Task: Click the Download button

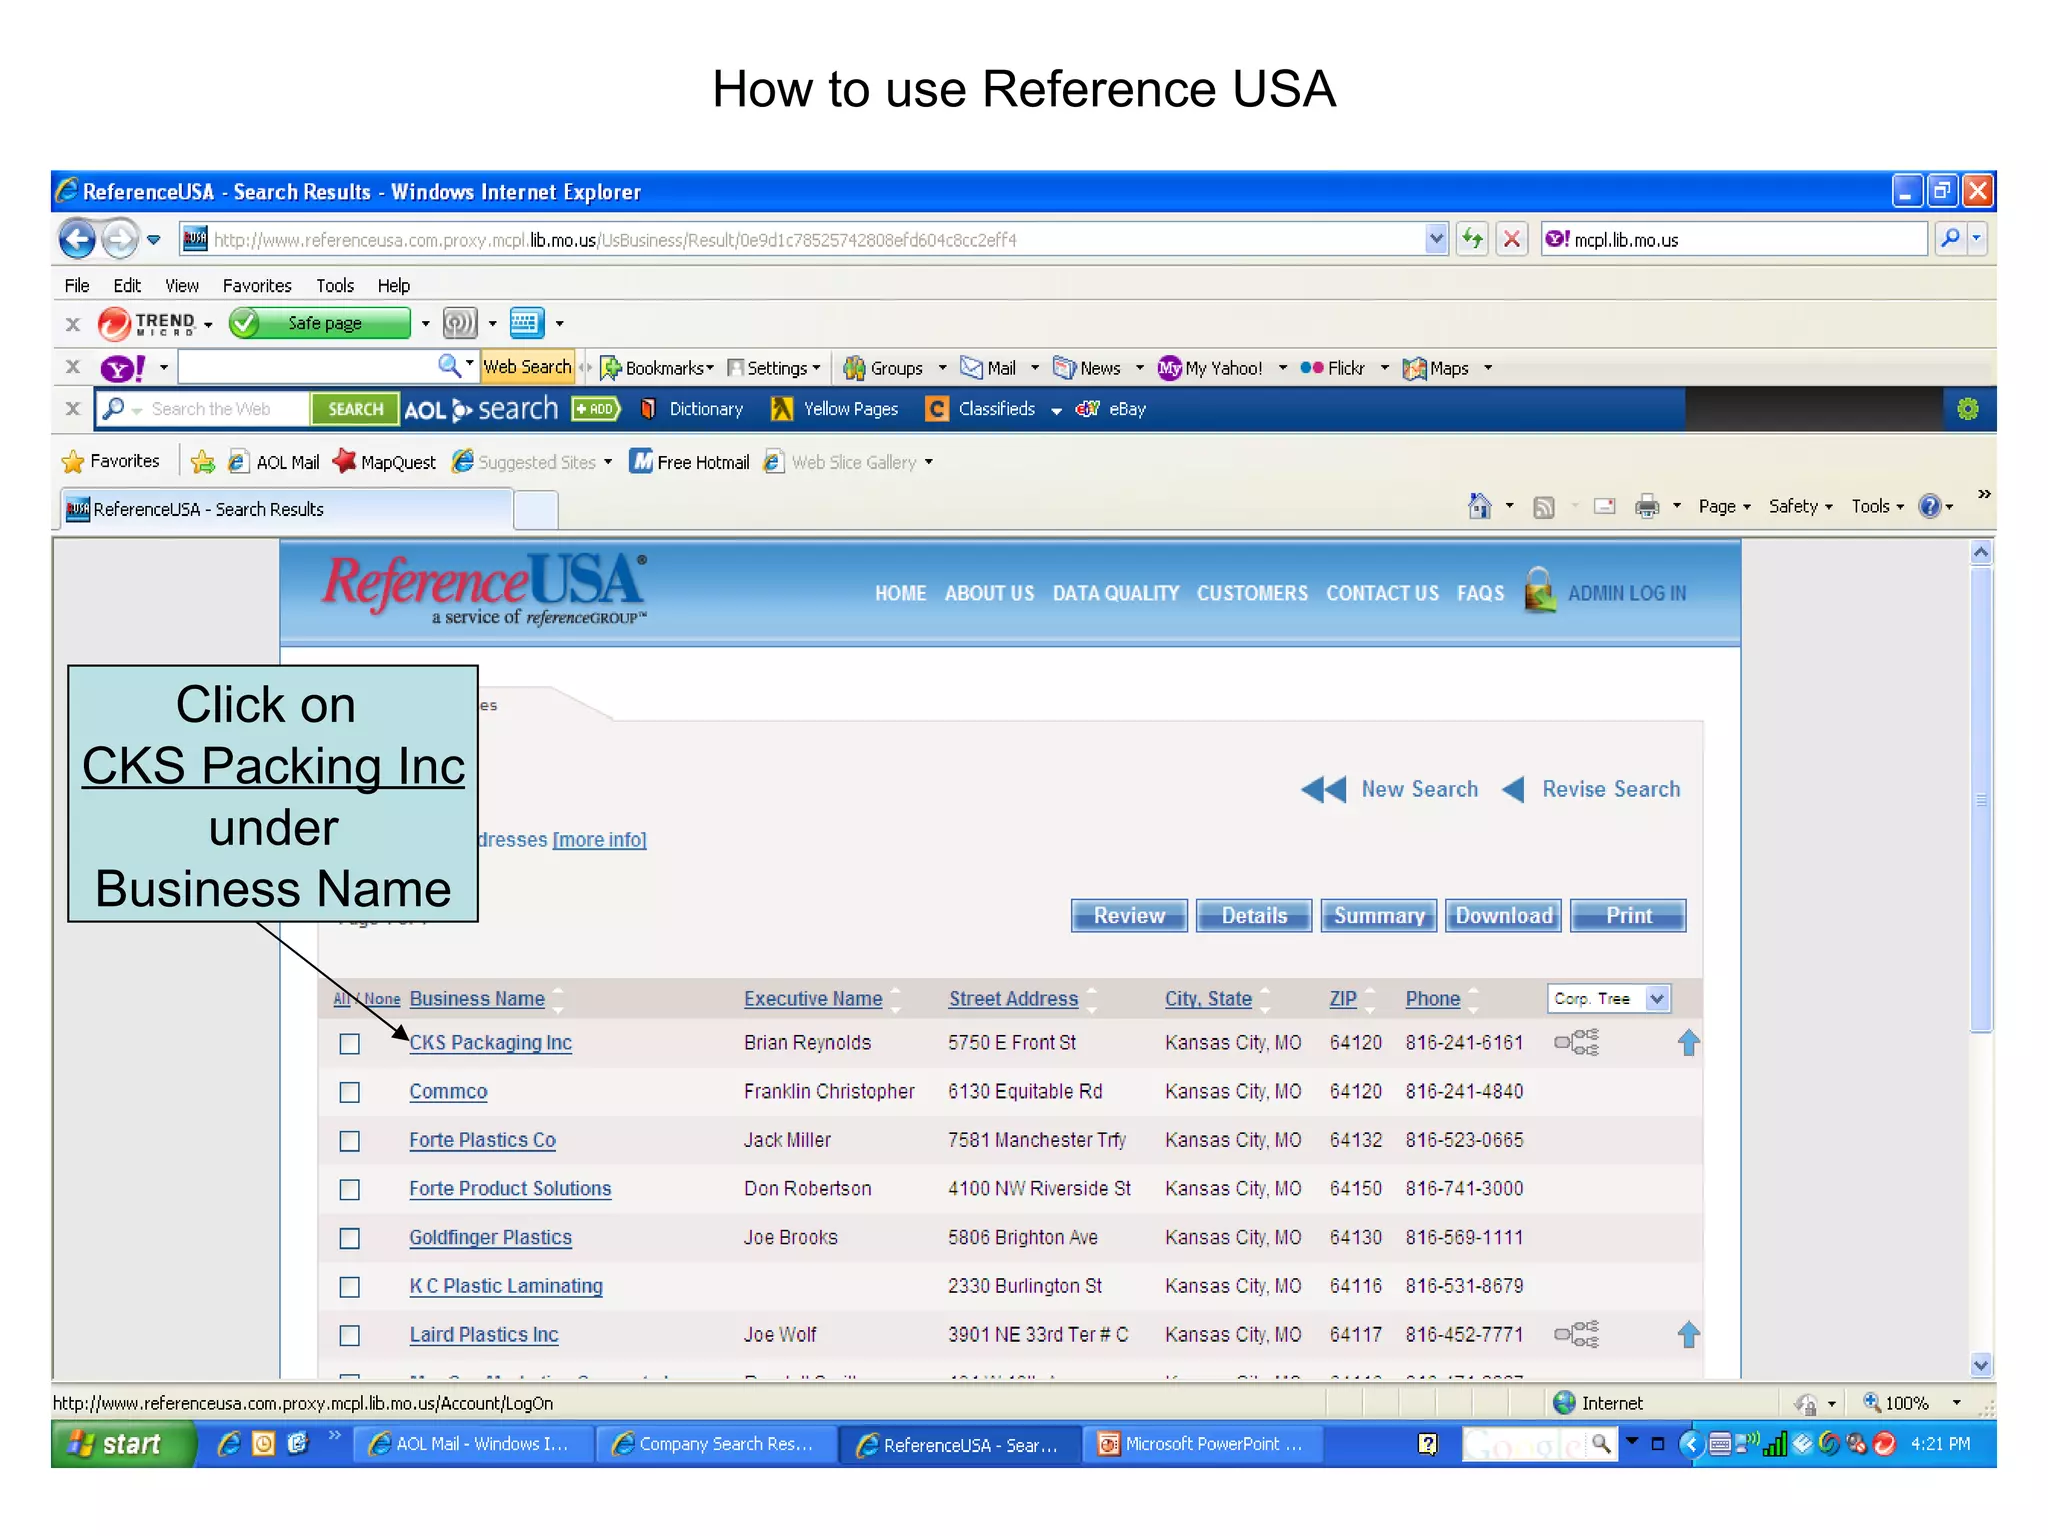Action: [x=1503, y=915]
